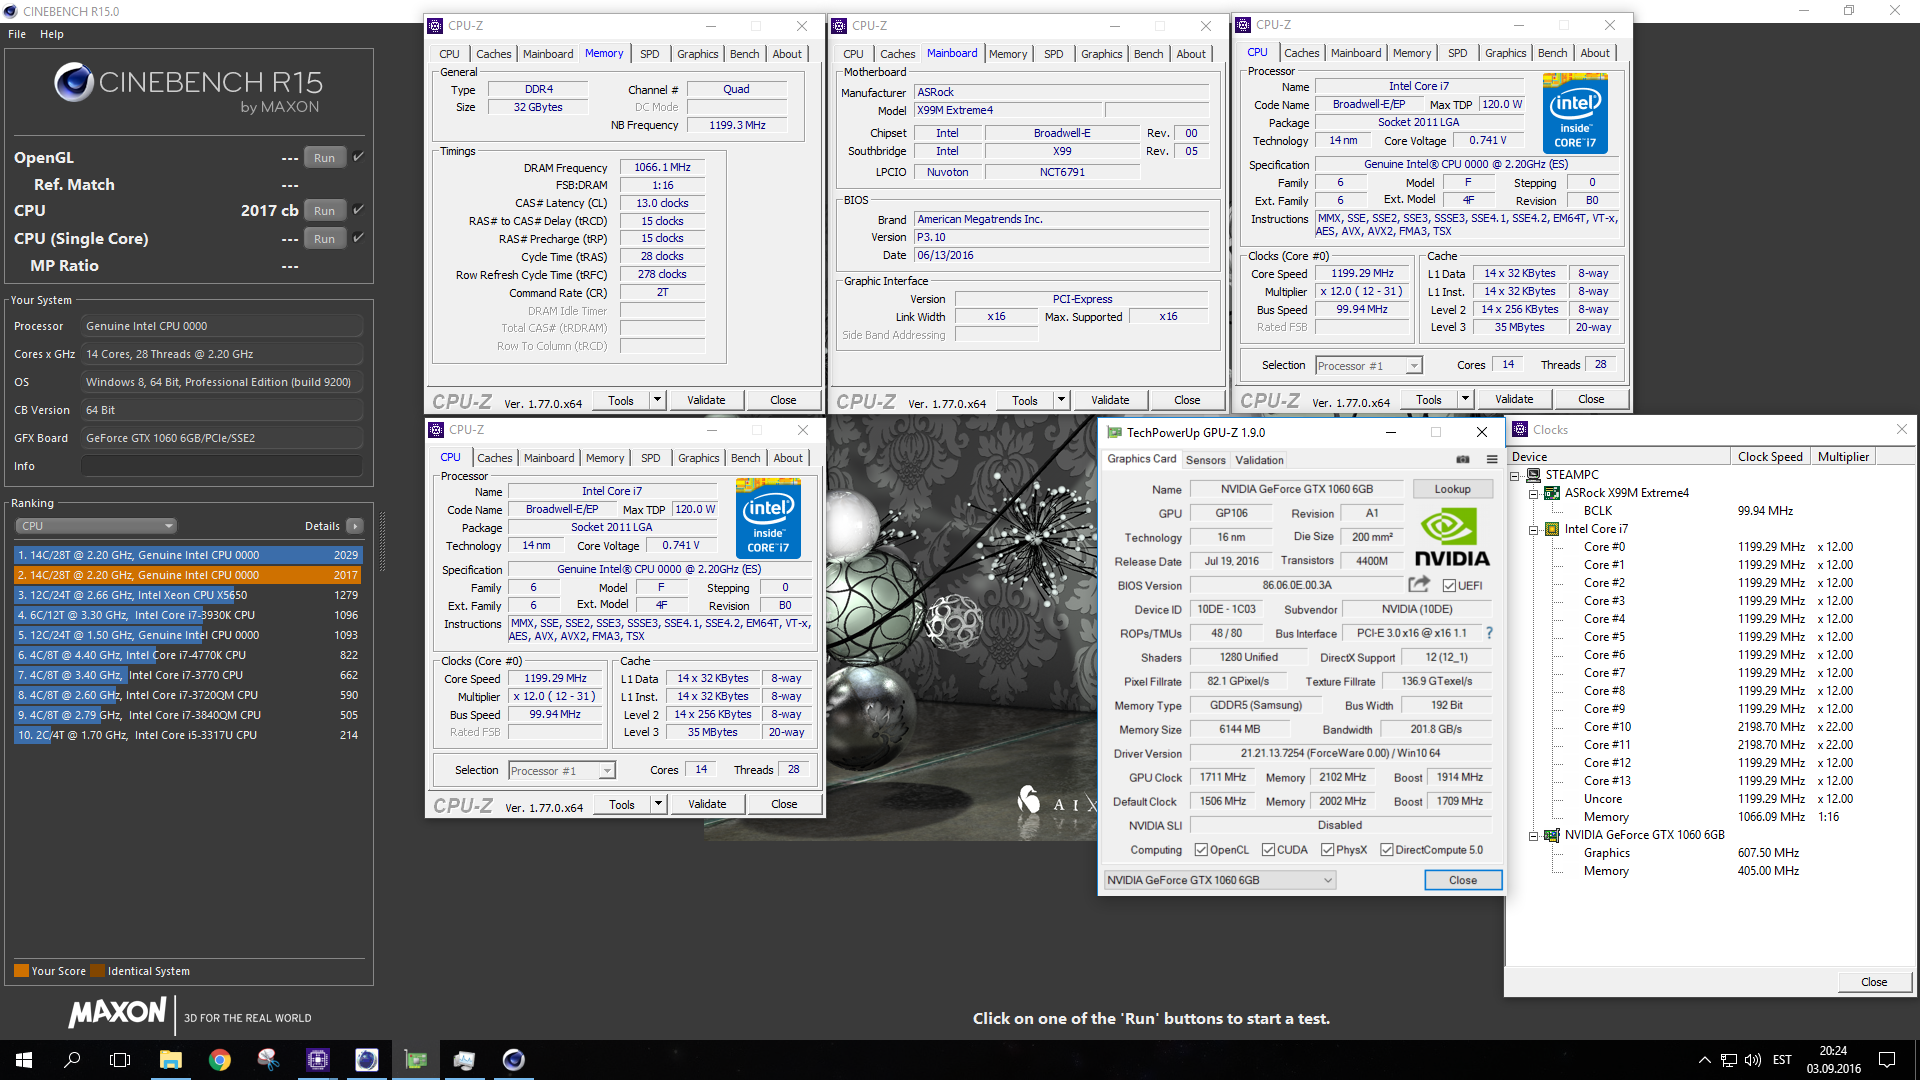This screenshot has width=1920, height=1080.
Task: Switch to CPU-Z via purple chip taskbar icon
Action: (x=317, y=1060)
